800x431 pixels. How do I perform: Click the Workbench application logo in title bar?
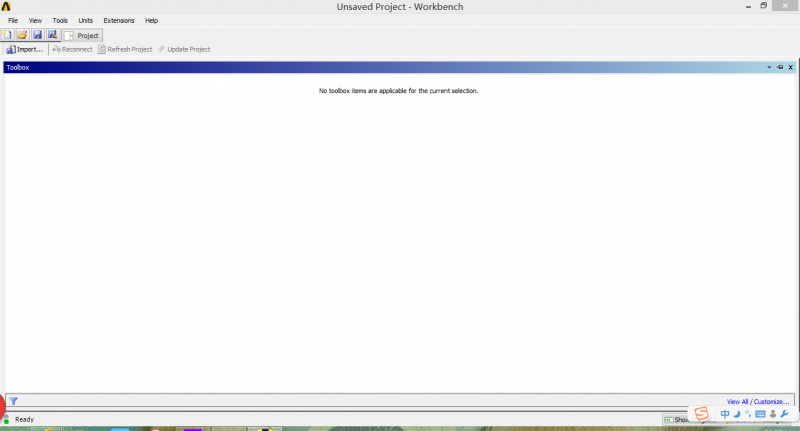pyautogui.click(x=6, y=7)
